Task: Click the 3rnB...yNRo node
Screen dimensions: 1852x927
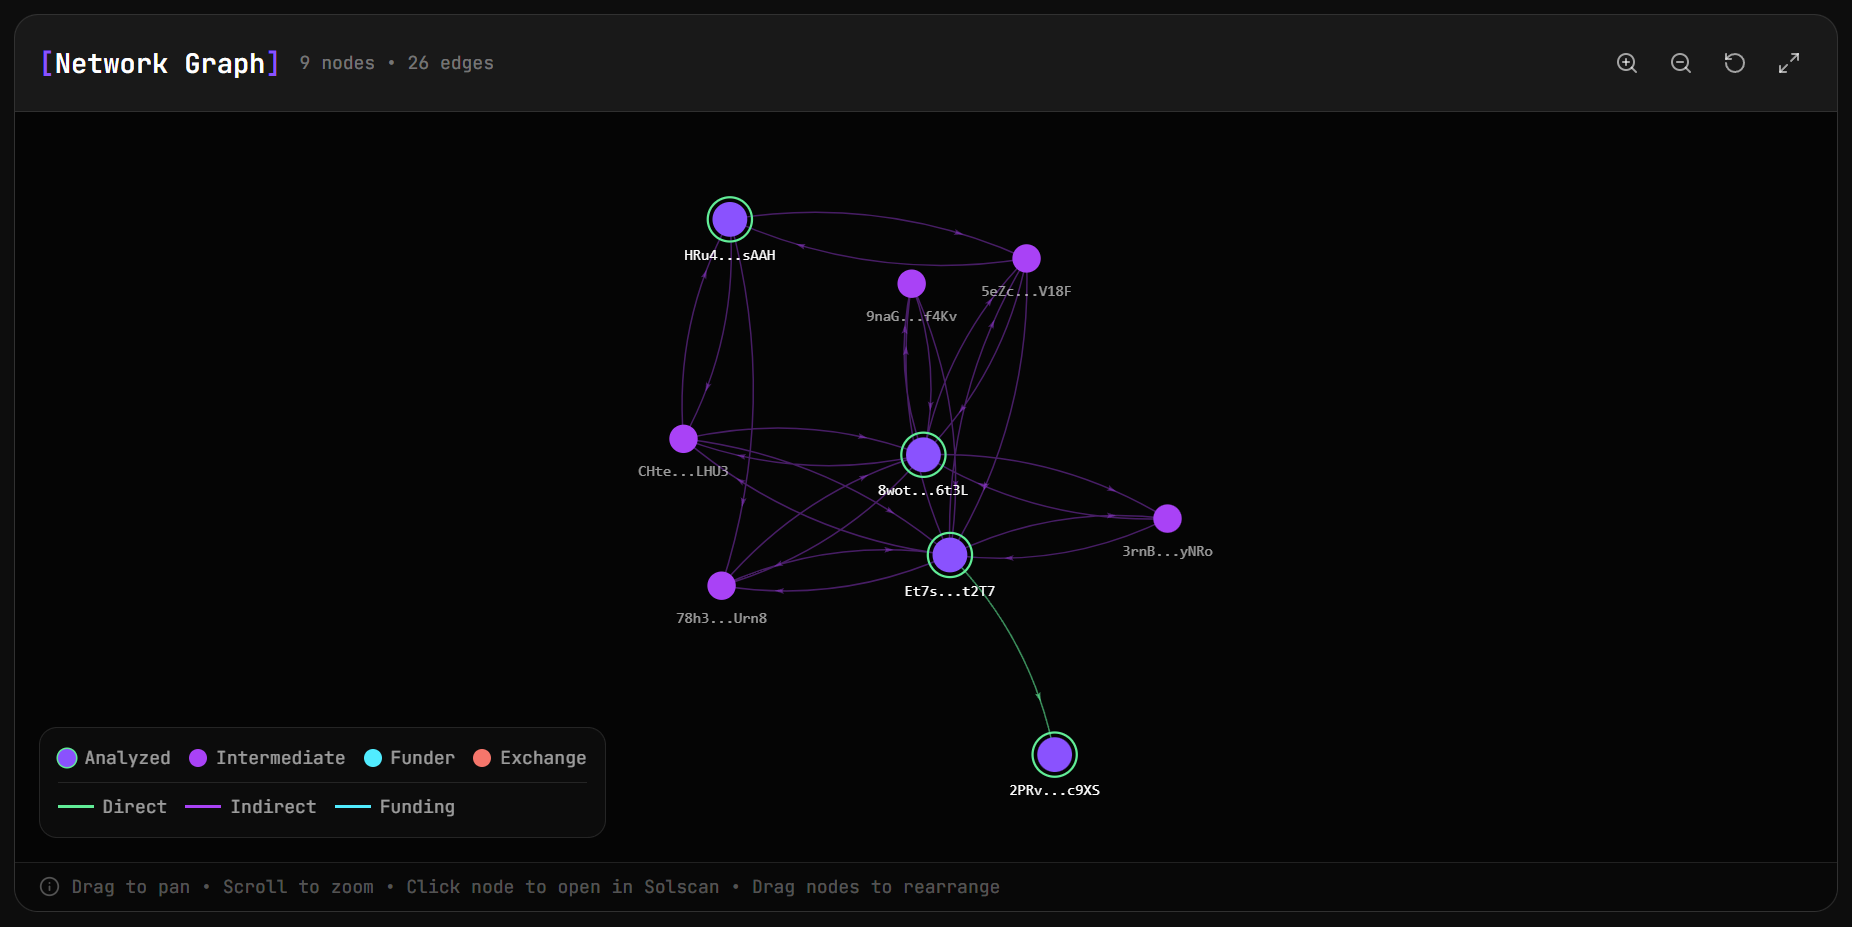Action: pyautogui.click(x=1167, y=518)
